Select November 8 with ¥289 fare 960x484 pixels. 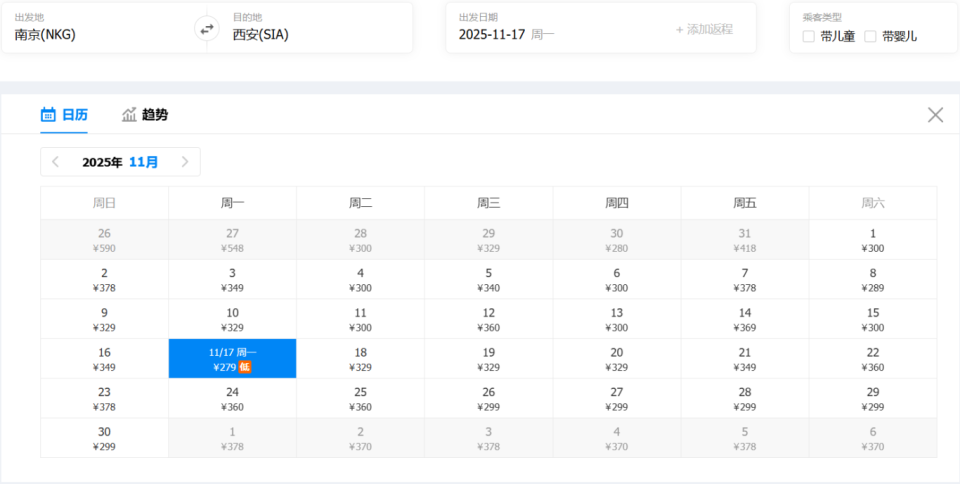tap(873, 280)
